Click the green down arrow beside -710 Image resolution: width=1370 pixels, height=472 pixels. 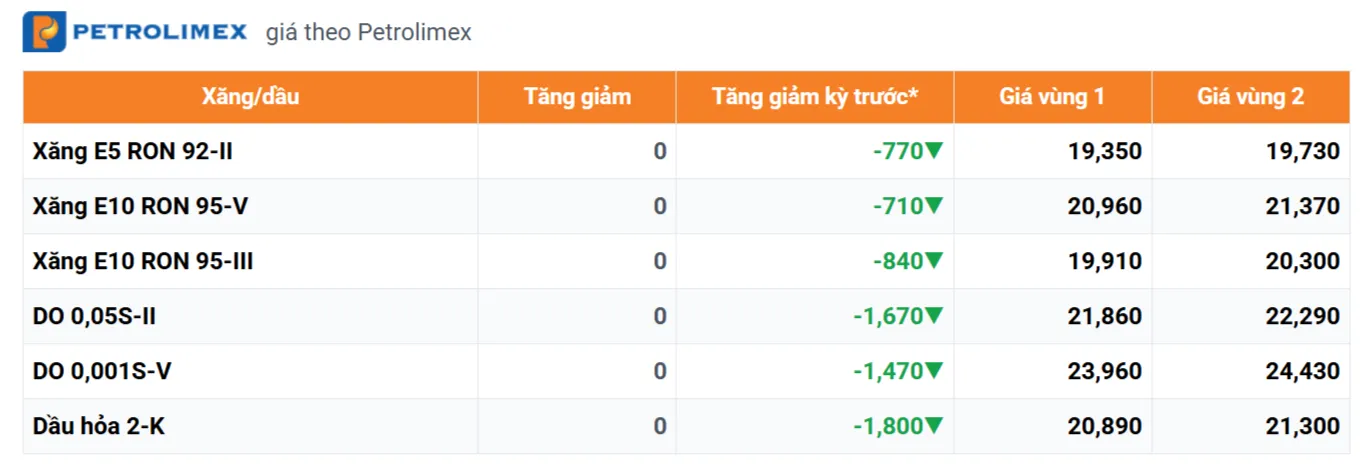(934, 206)
